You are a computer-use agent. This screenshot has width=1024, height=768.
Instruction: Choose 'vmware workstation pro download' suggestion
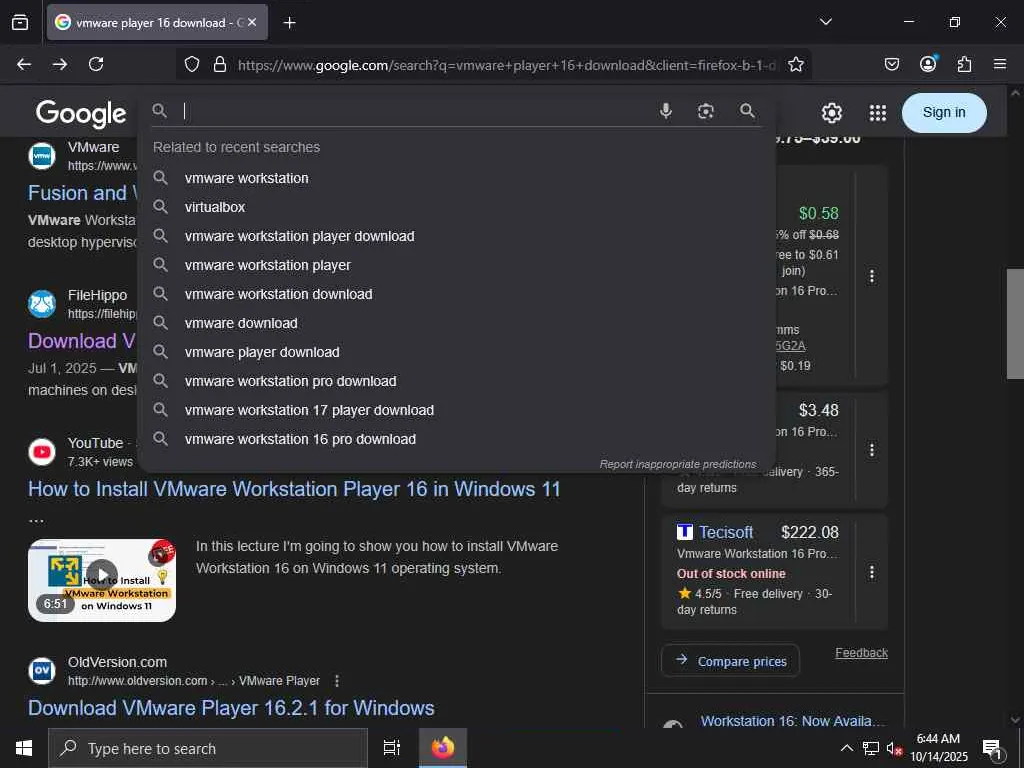click(456, 381)
